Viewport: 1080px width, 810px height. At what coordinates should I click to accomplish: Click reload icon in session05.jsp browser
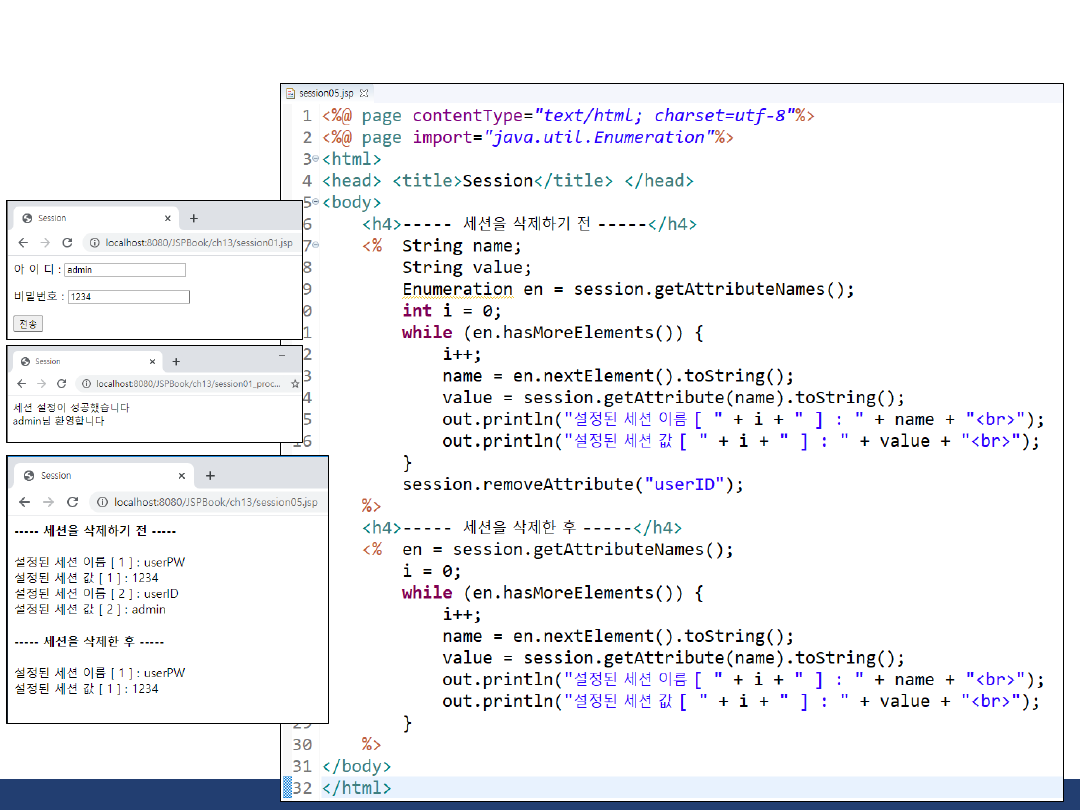click(x=72, y=502)
